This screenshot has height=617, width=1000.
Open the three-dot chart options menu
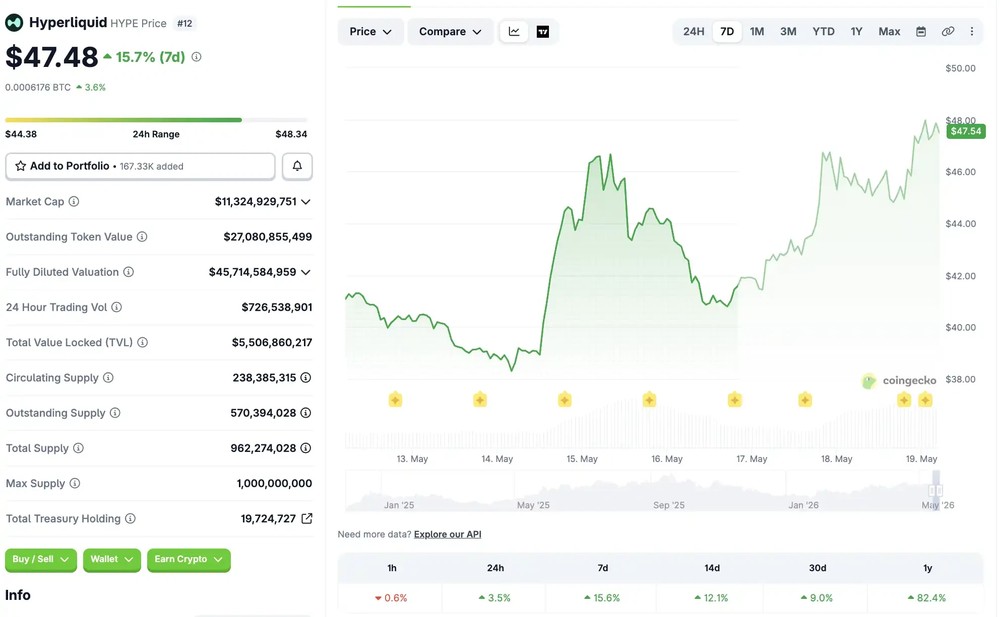(972, 31)
